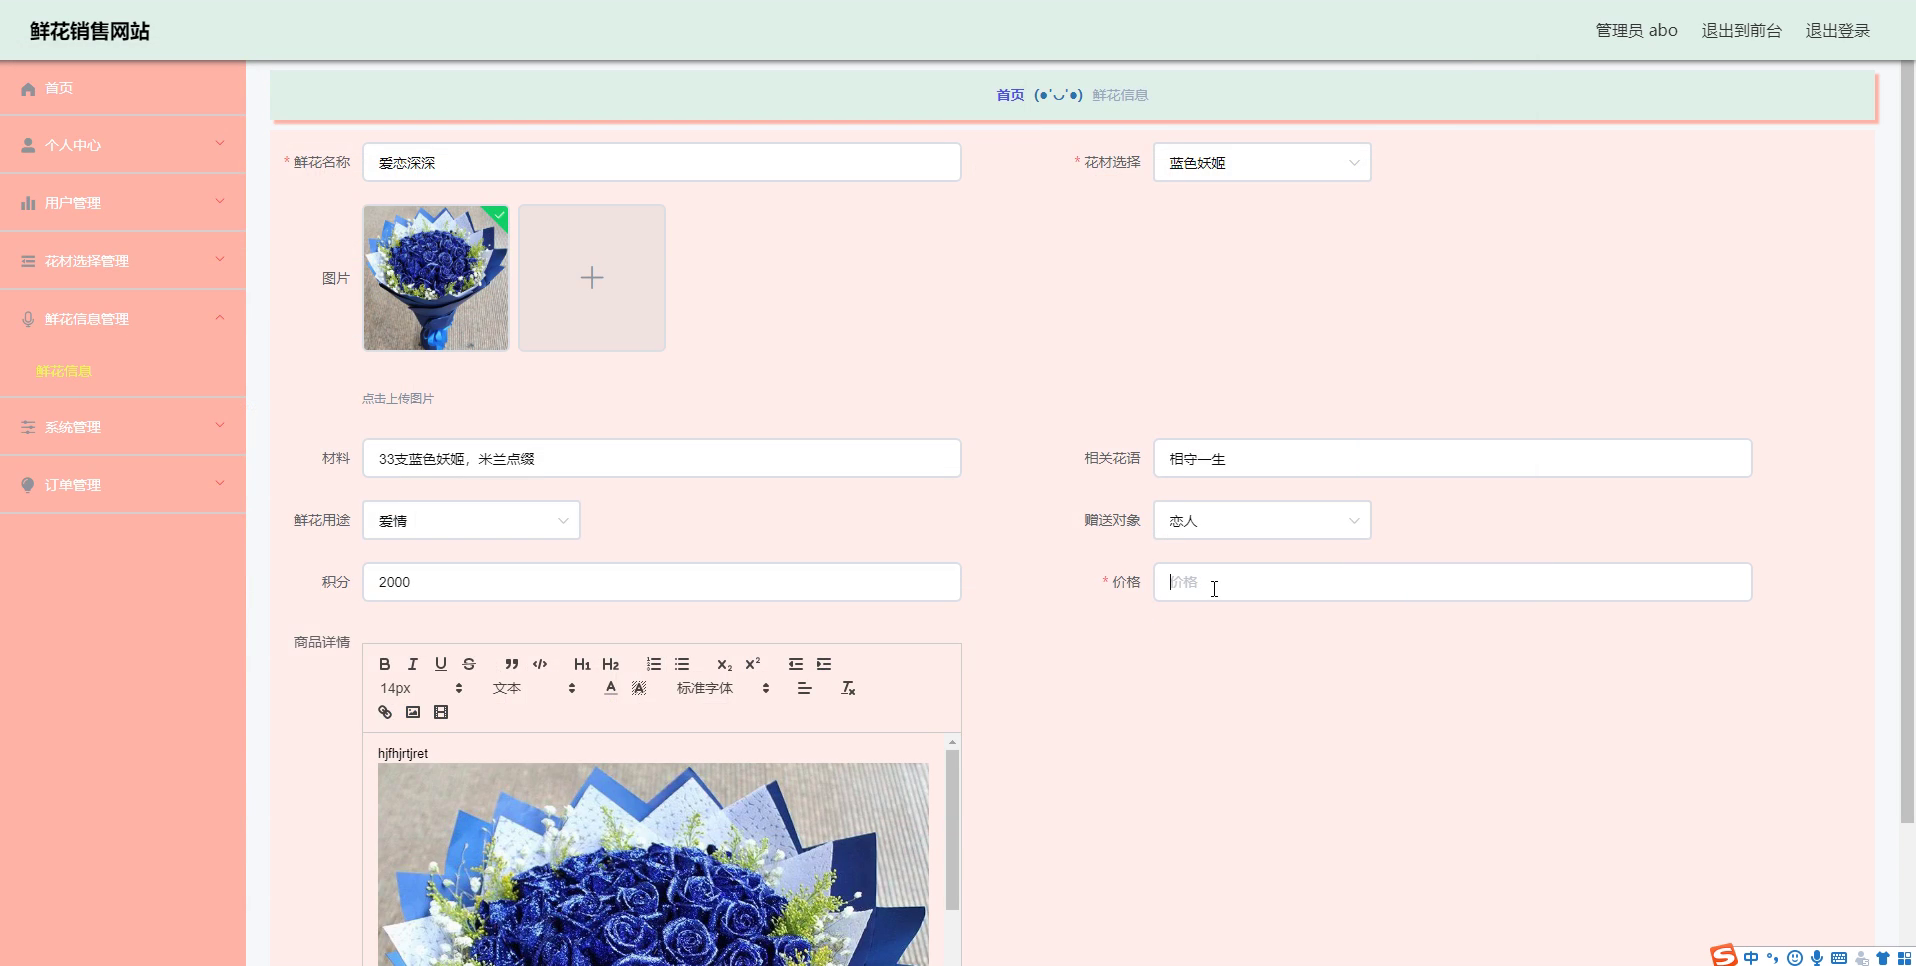1916x966 pixels.
Task: Collapse the 鲜花信息管理 sidebar menu
Action: 123,319
